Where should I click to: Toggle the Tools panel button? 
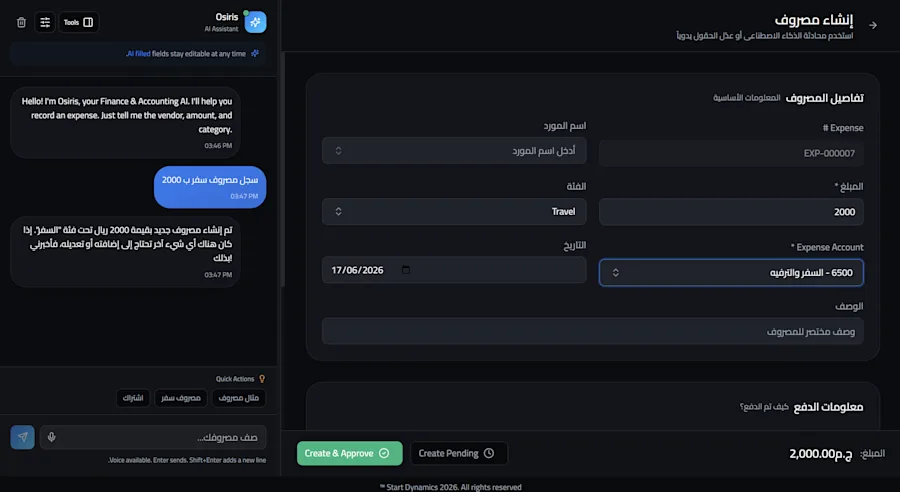tap(79, 22)
